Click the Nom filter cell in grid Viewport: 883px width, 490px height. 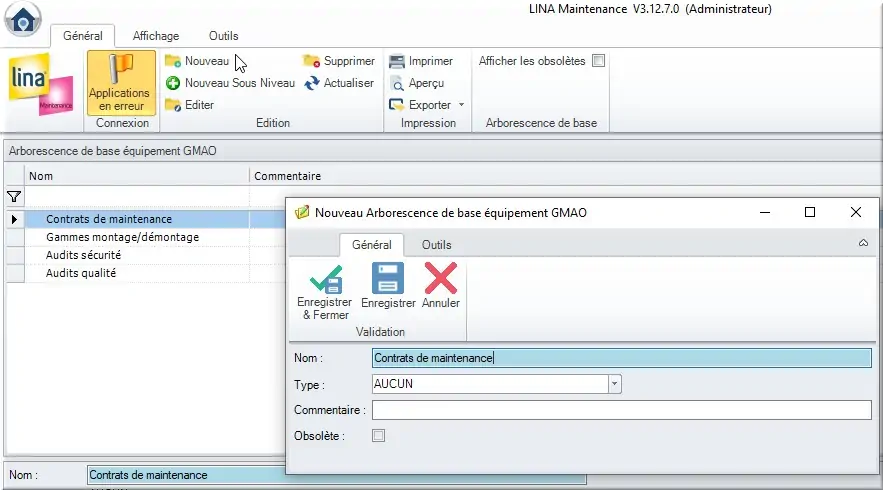click(x=137, y=197)
